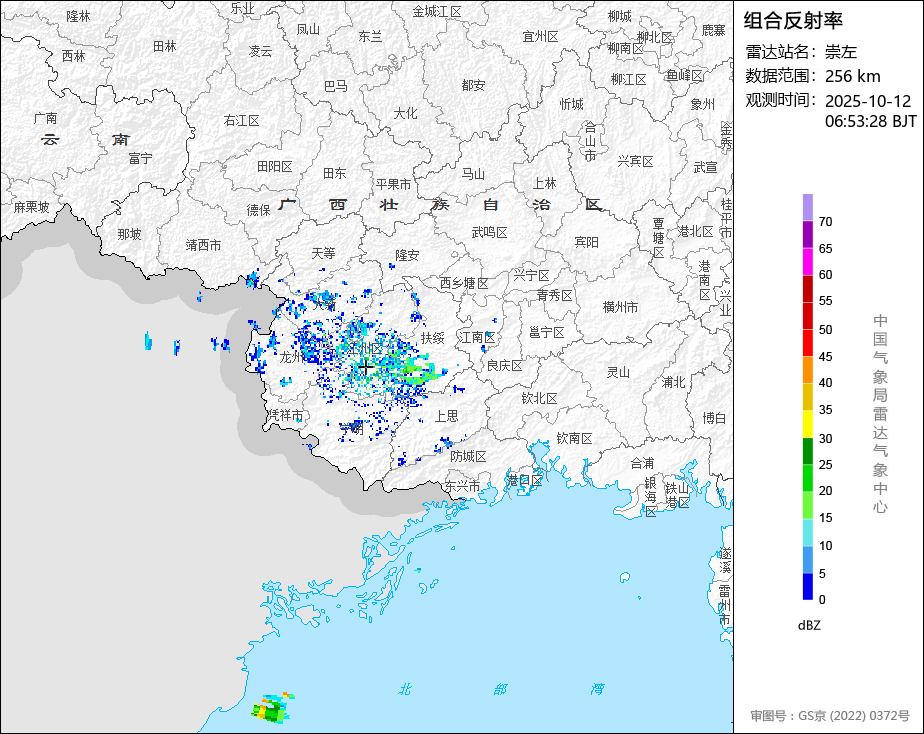The width and height of the screenshot is (924, 734).
Task: Click the 06:53:28 BJT timestamp
Action: coord(870,121)
